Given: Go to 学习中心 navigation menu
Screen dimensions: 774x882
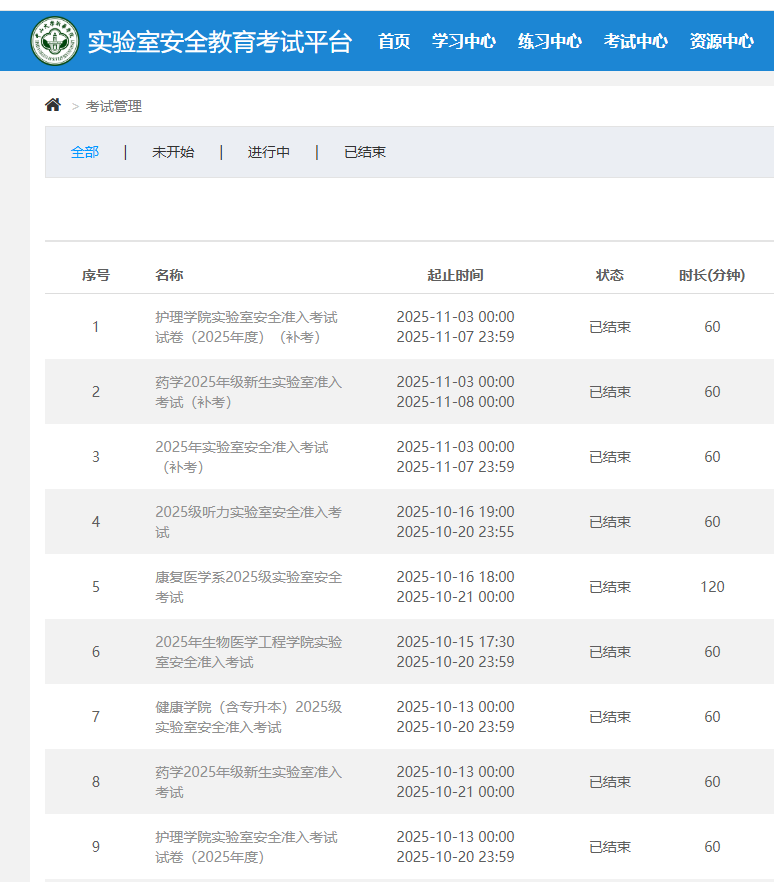Looking at the screenshot, I should (463, 41).
